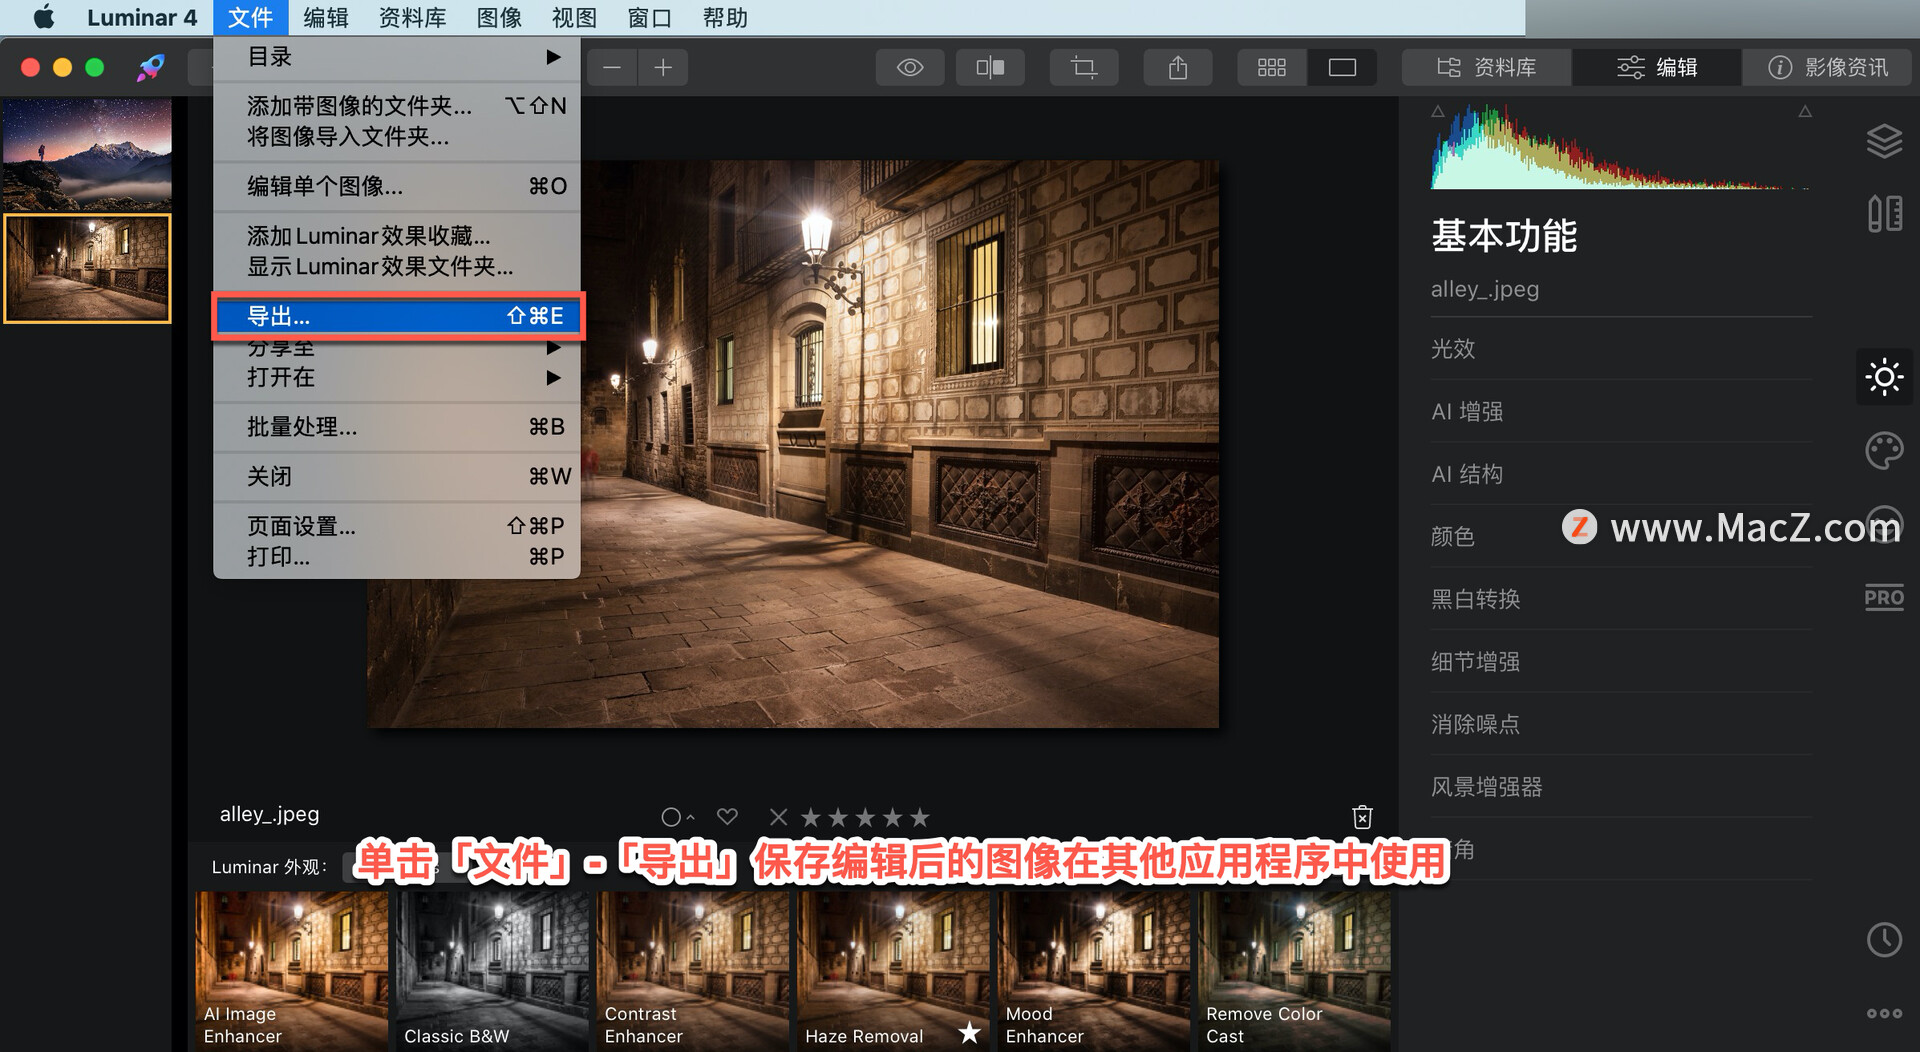Toggle highlight clipping triangle on histogram
This screenshot has width=1920, height=1052.
[x=1805, y=111]
